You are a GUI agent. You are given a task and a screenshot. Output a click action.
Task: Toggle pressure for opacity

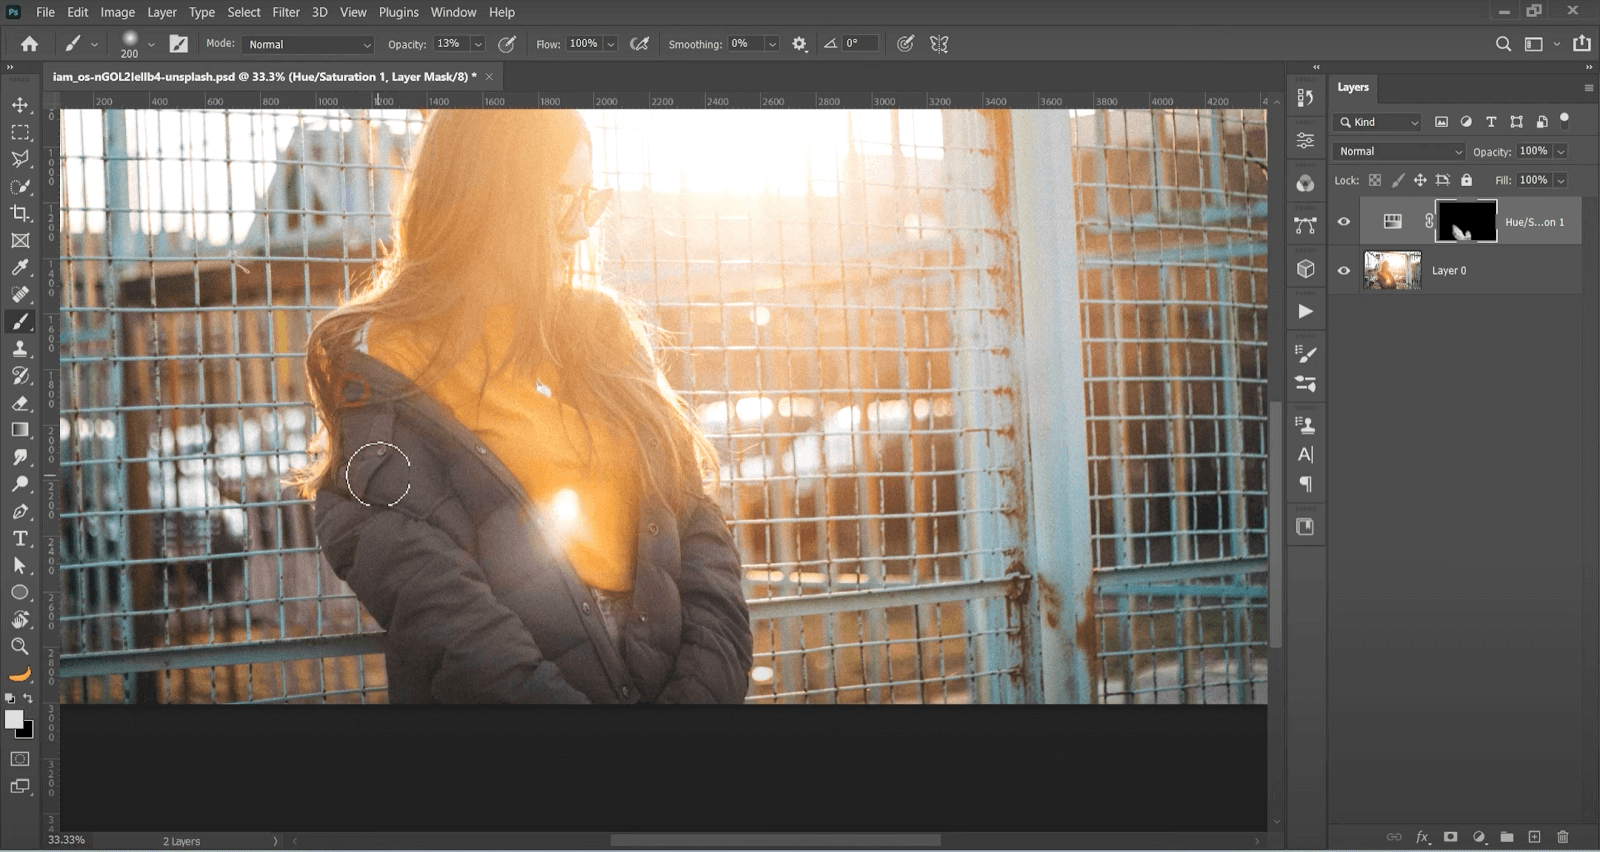coord(507,44)
